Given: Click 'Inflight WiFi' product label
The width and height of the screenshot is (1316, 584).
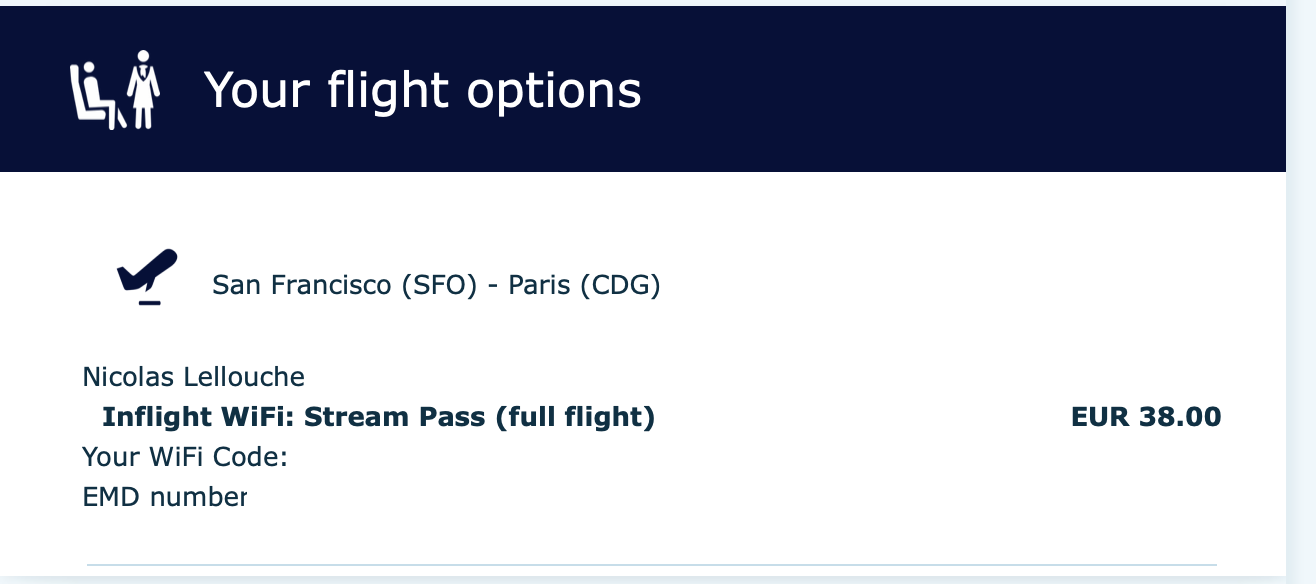Looking at the screenshot, I should pyautogui.click(x=199, y=417).
